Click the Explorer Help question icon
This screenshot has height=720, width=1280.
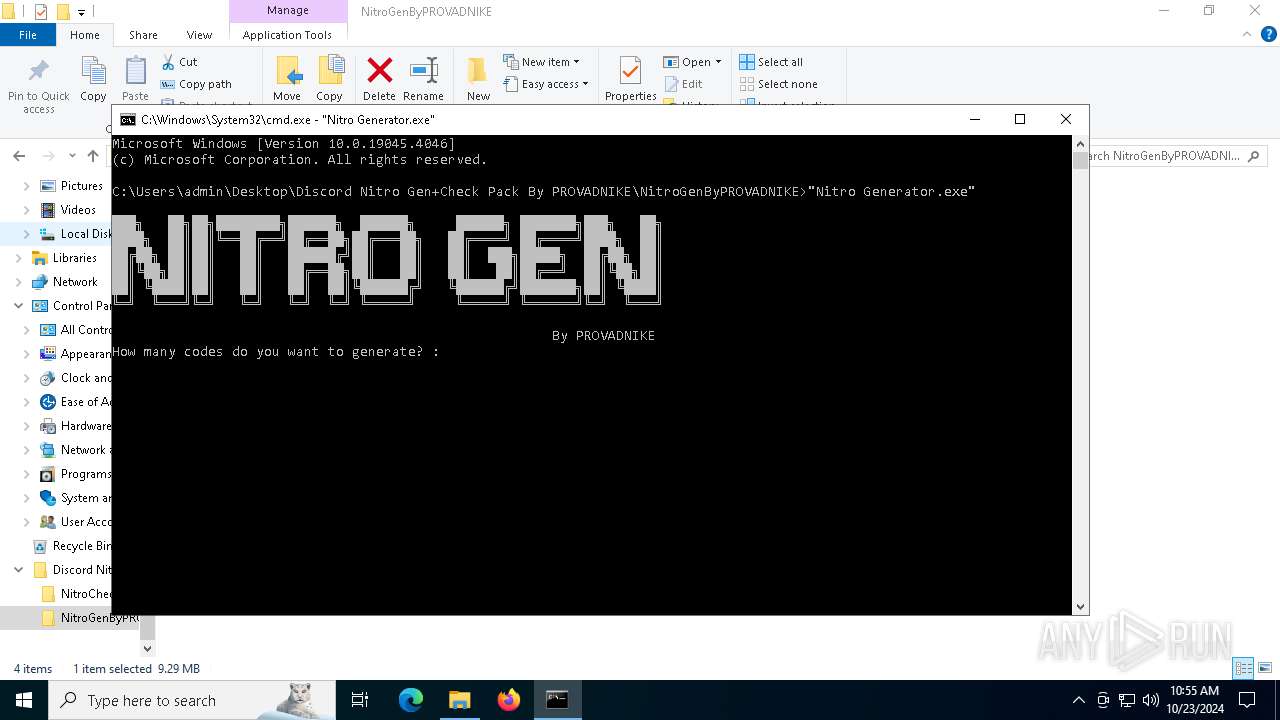[1268, 34]
